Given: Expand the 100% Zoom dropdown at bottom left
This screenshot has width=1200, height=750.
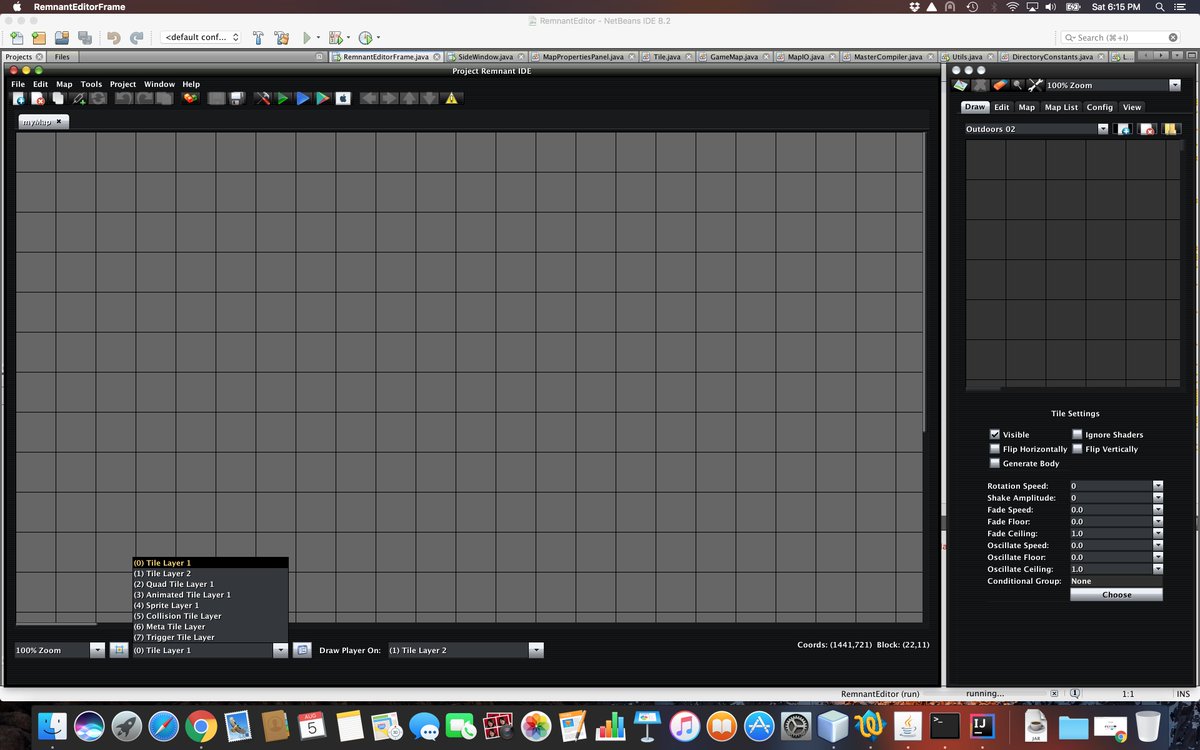Looking at the screenshot, I should [x=97, y=649].
